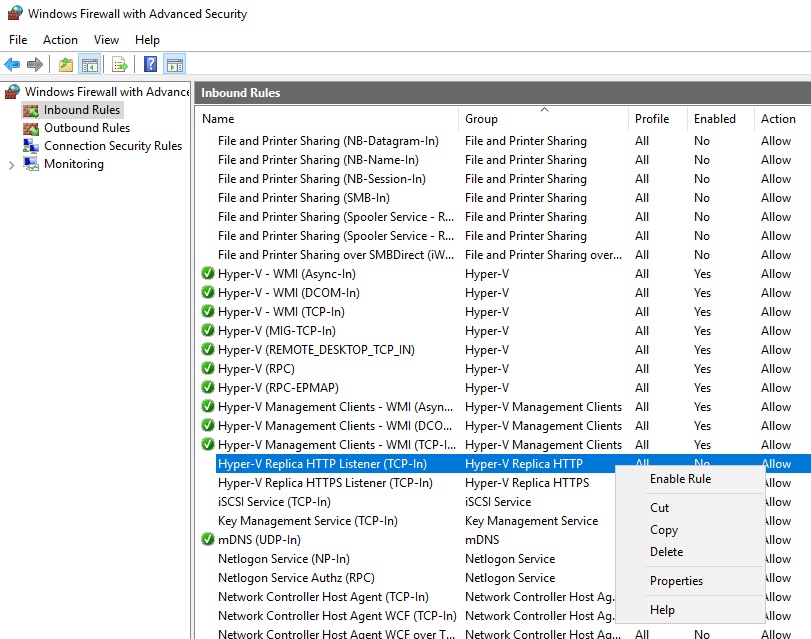The image size is (811, 639).
Task: Open the File menu
Action: pyautogui.click(x=18, y=40)
